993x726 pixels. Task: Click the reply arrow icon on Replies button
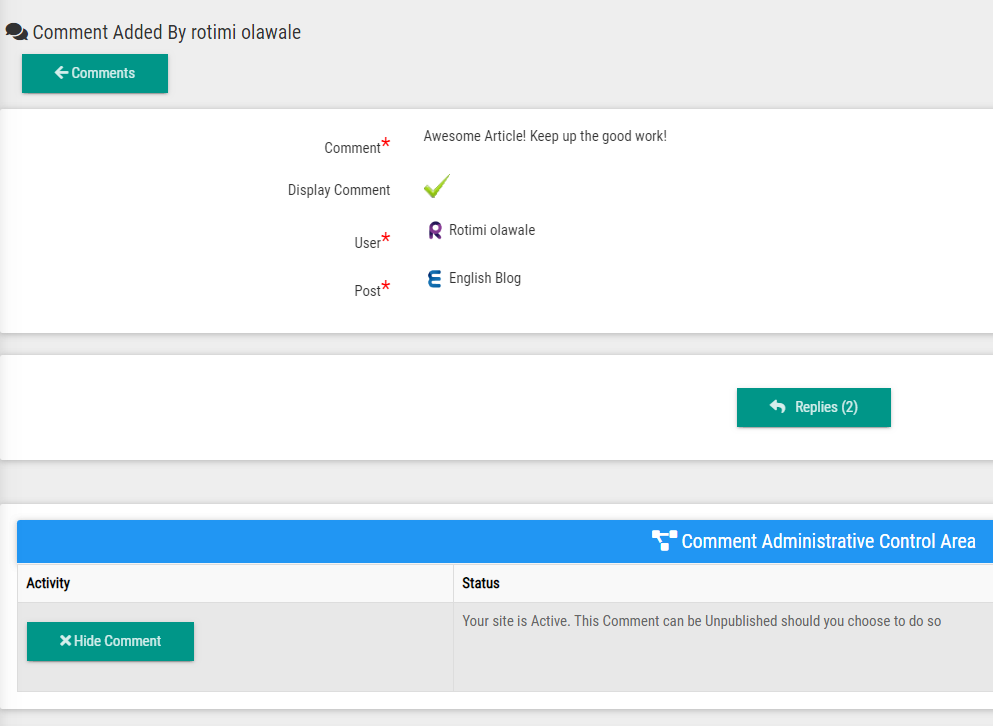click(777, 407)
